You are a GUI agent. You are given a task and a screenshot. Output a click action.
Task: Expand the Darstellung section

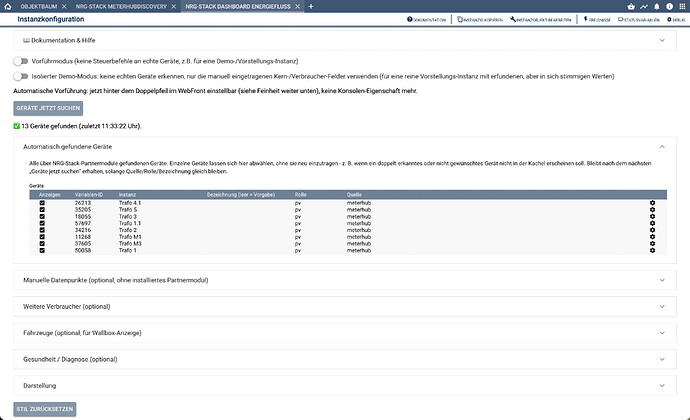click(x=345, y=386)
